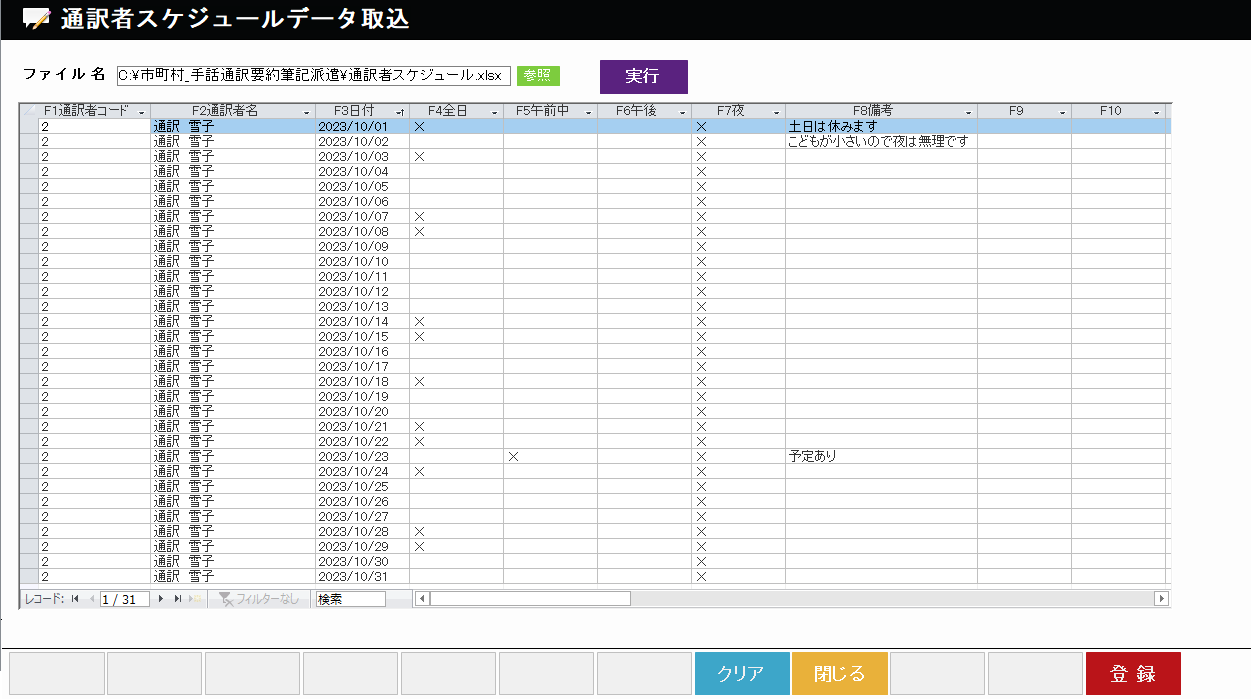
Task: Go to first record in navigator
Action: pos(75,599)
